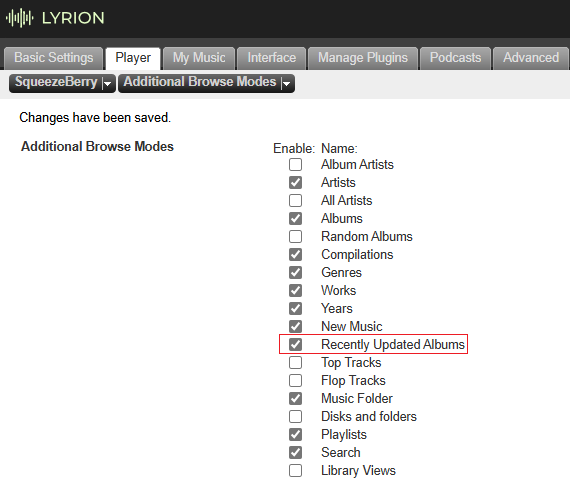Click the 'Changes have been saved.' message
The height and width of the screenshot is (488, 570).
click(95, 118)
